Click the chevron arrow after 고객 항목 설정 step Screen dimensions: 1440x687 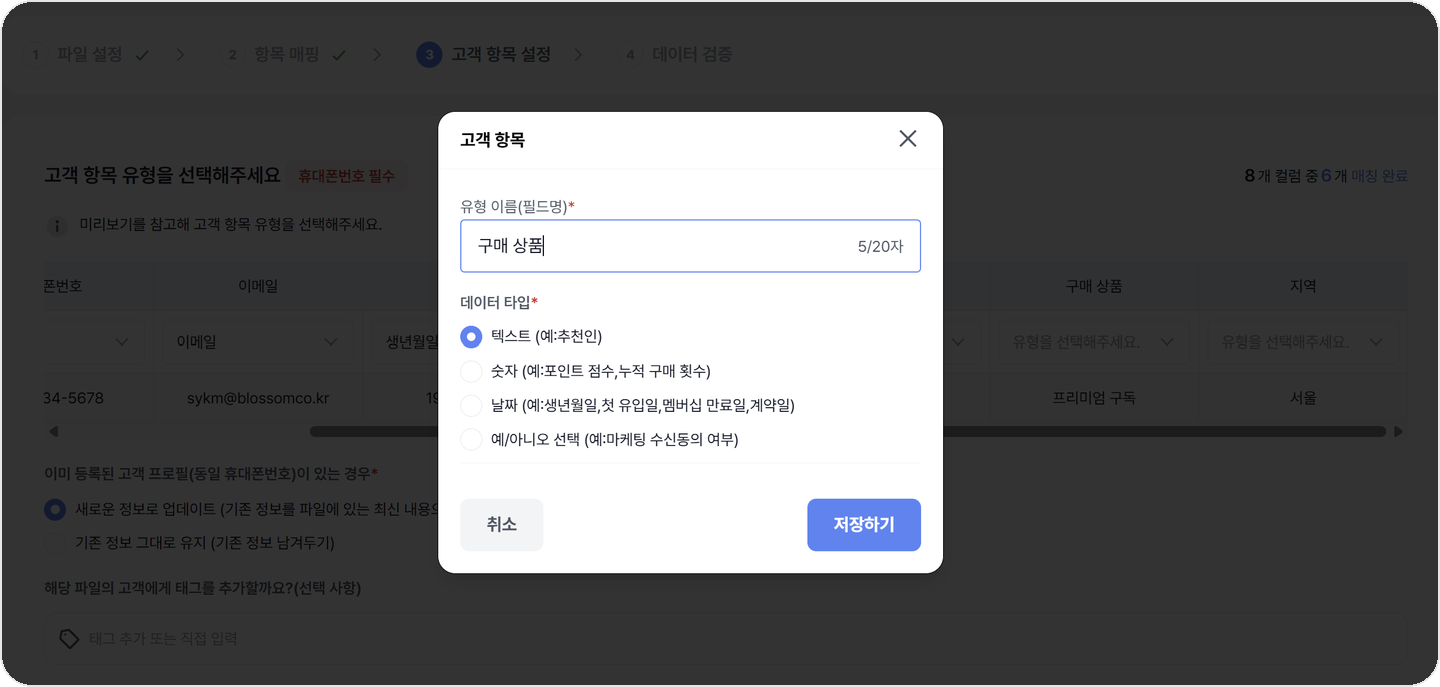[578, 55]
